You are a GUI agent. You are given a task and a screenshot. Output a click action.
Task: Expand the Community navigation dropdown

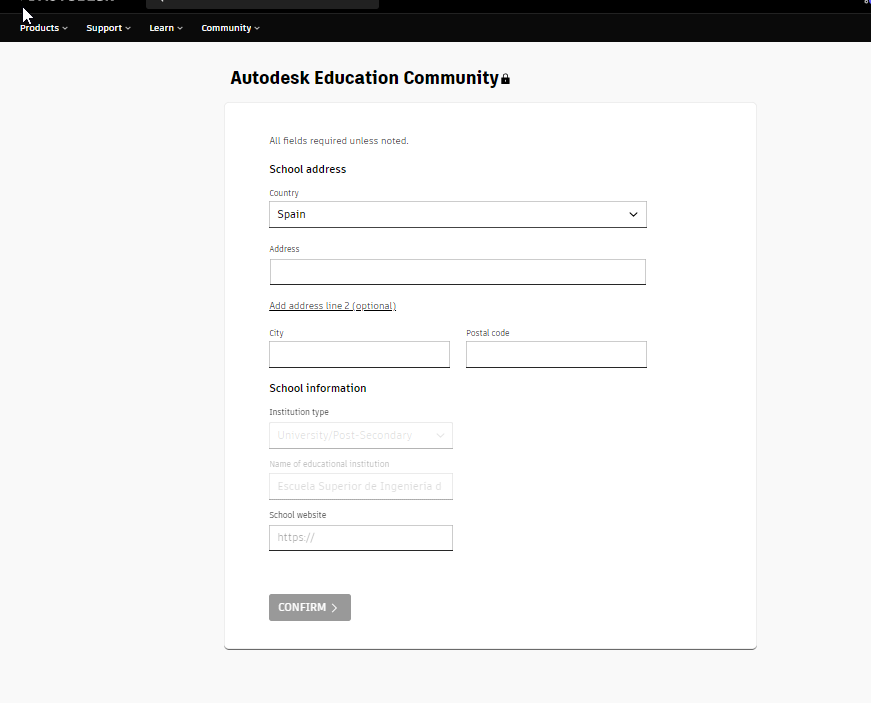(230, 28)
